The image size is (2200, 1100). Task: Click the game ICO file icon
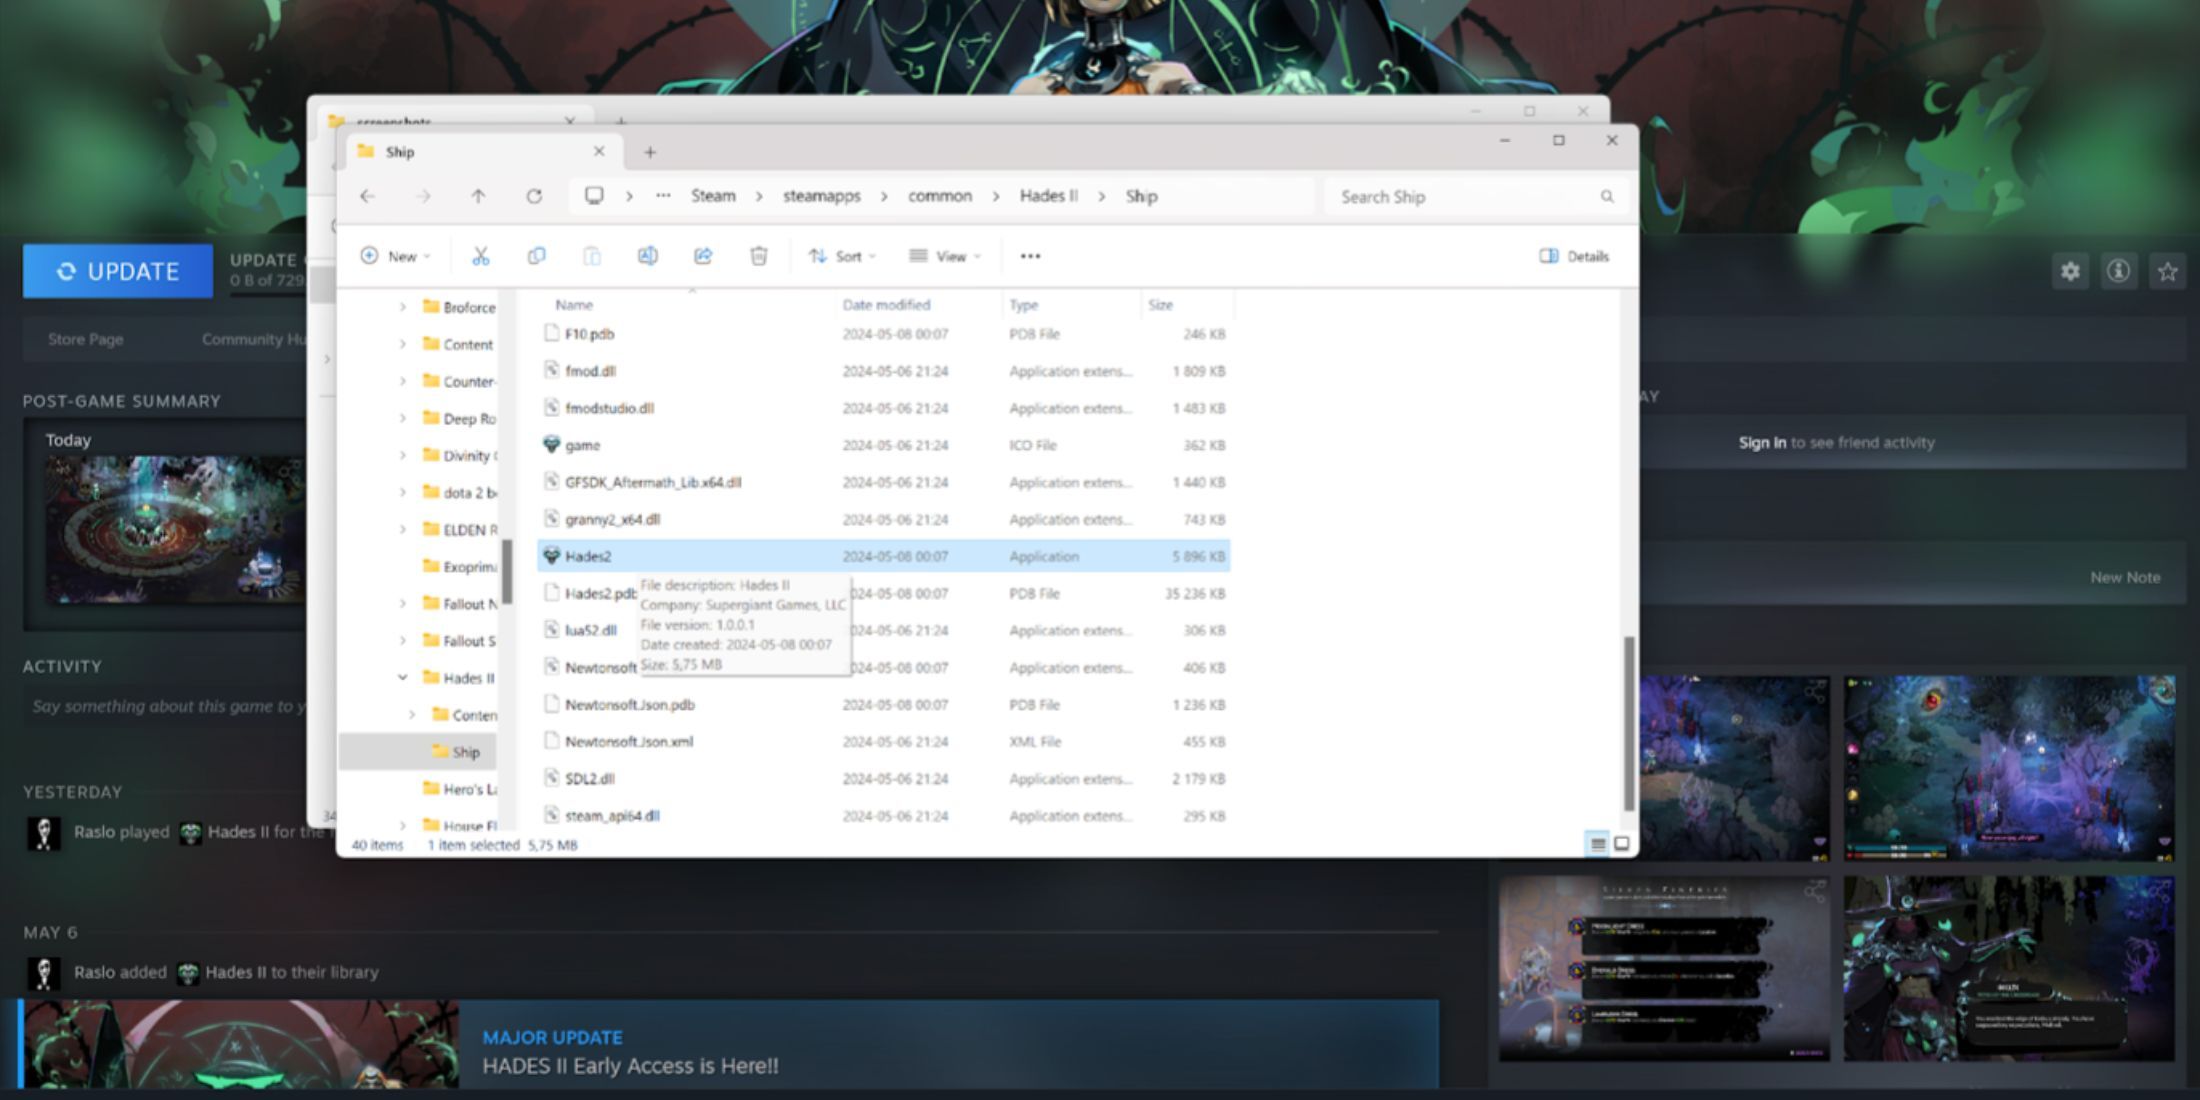pyautogui.click(x=551, y=443)
